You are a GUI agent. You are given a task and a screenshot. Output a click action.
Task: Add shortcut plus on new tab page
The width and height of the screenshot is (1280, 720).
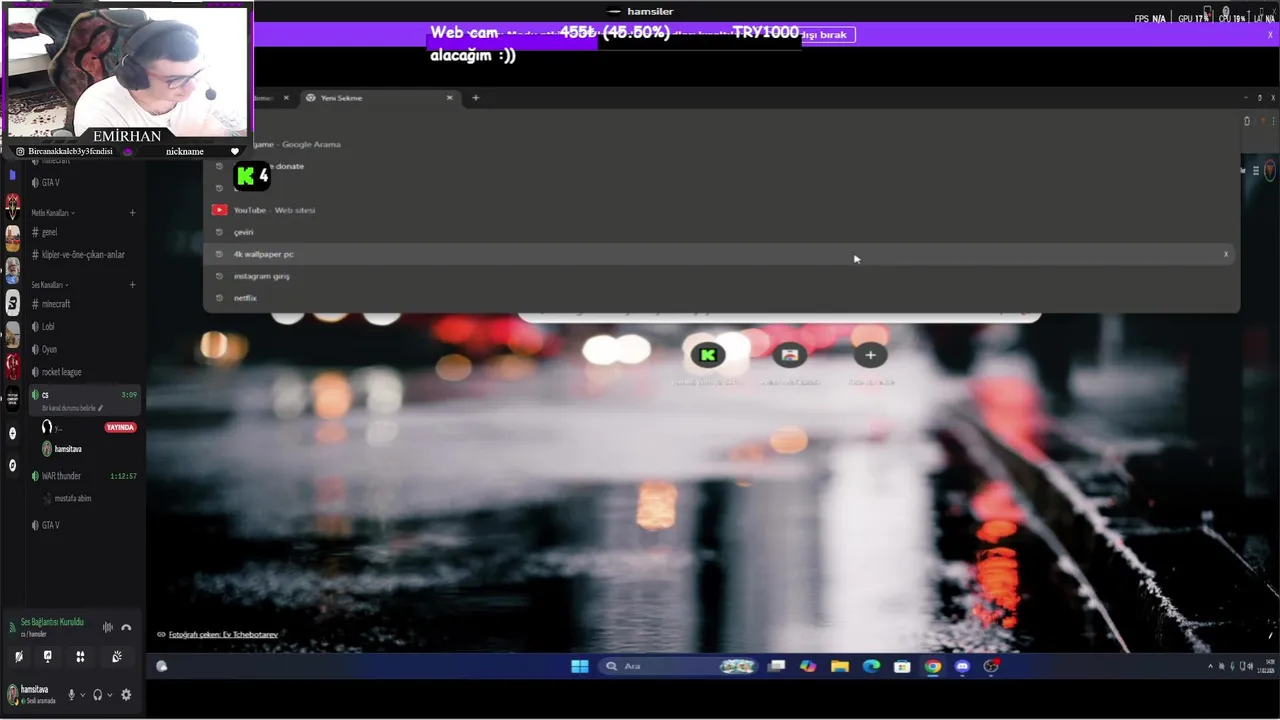(x=870, y=355)
